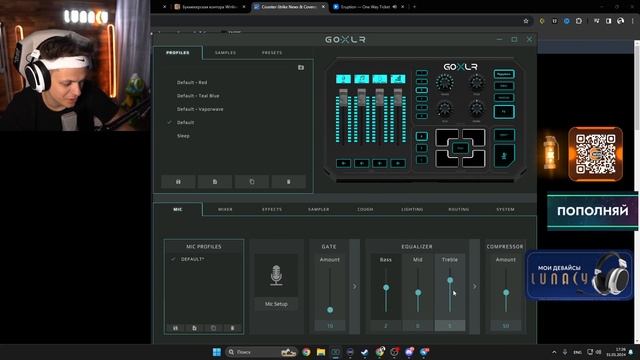Click the center Clear sampler button

coord(460,148)
